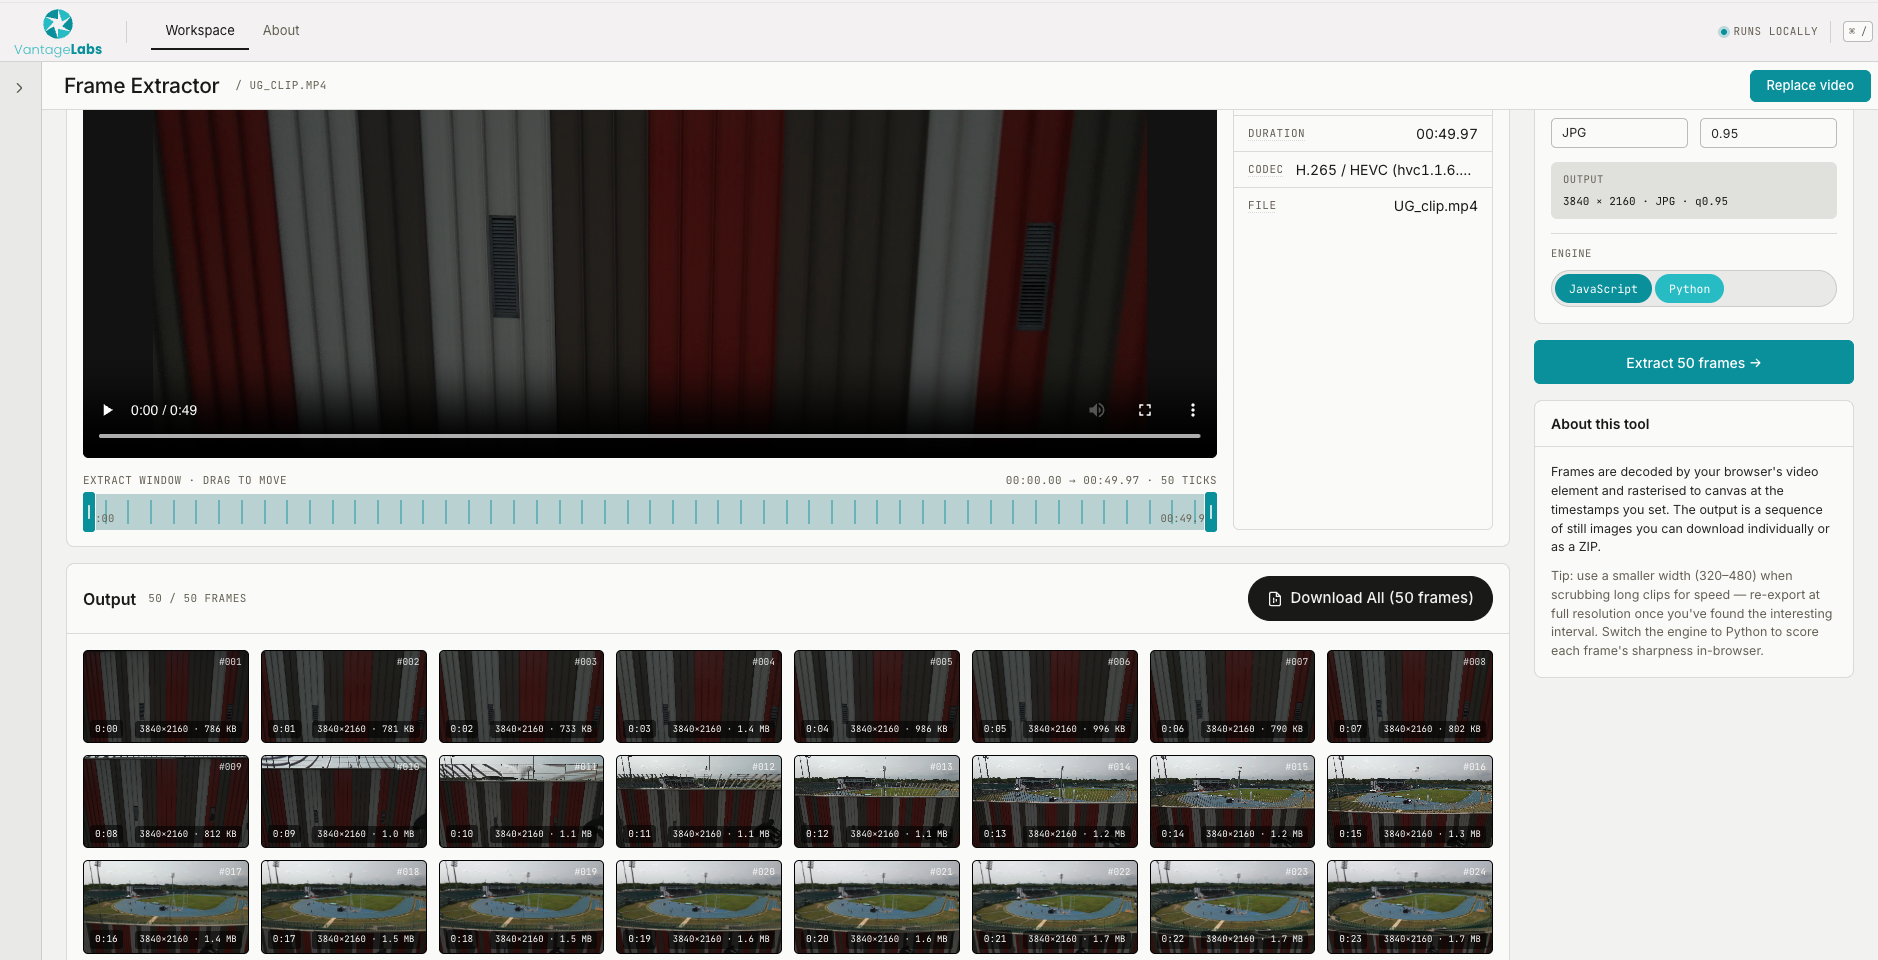Open frame #007 thumbnail
Viewport: 1878px width, 960px height.
tap(1232, 696)
